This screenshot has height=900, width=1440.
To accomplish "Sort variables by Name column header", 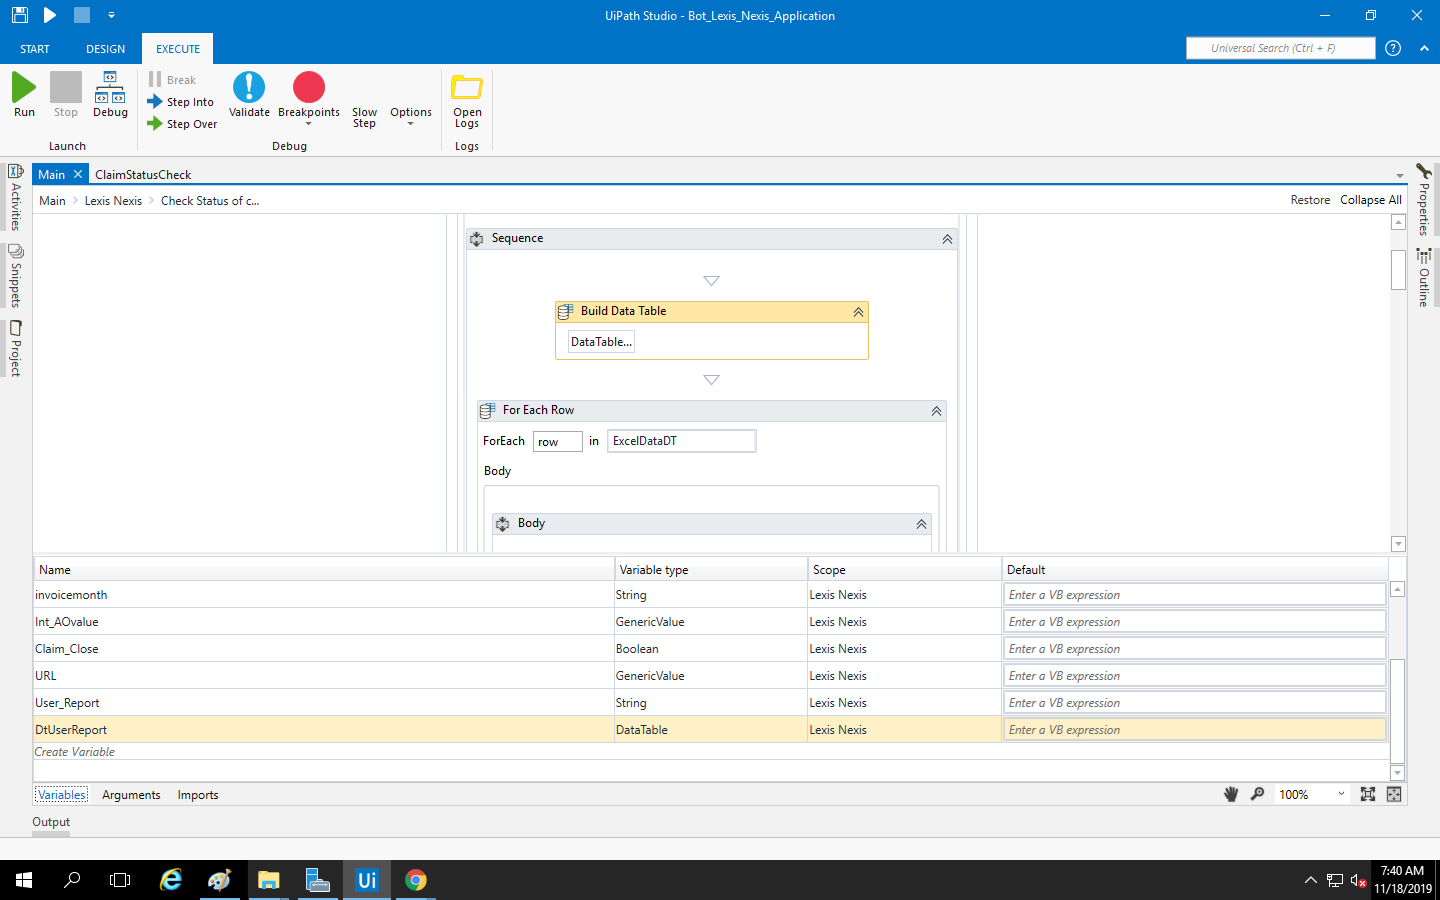I will point(324,570).
